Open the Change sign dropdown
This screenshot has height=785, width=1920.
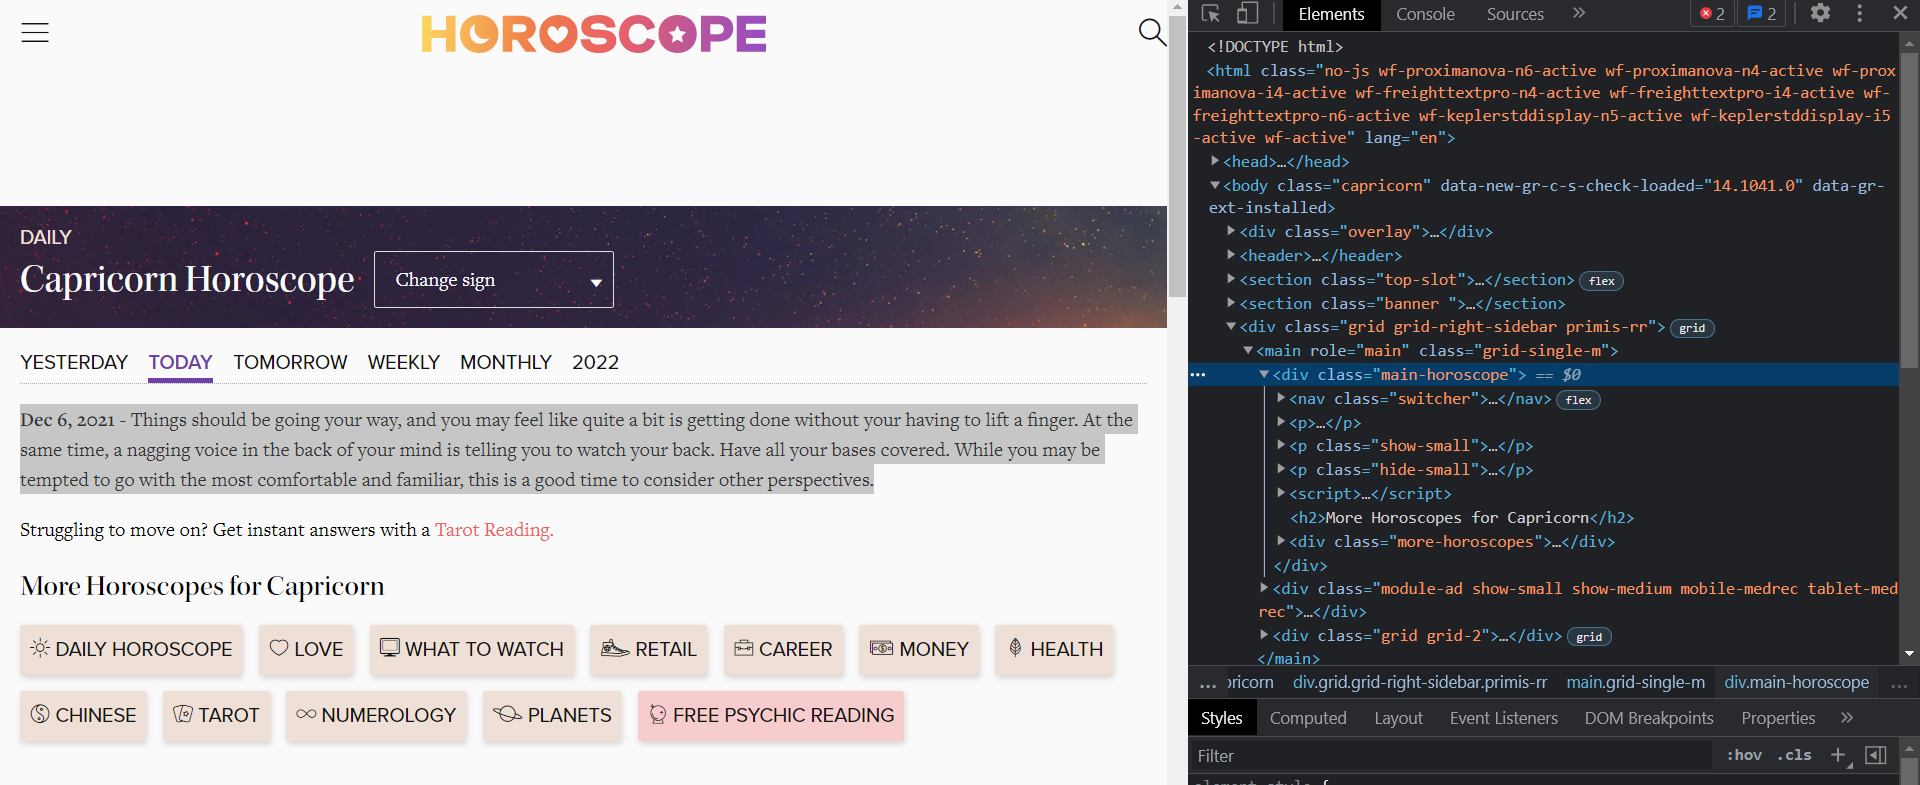click(494, 279)
